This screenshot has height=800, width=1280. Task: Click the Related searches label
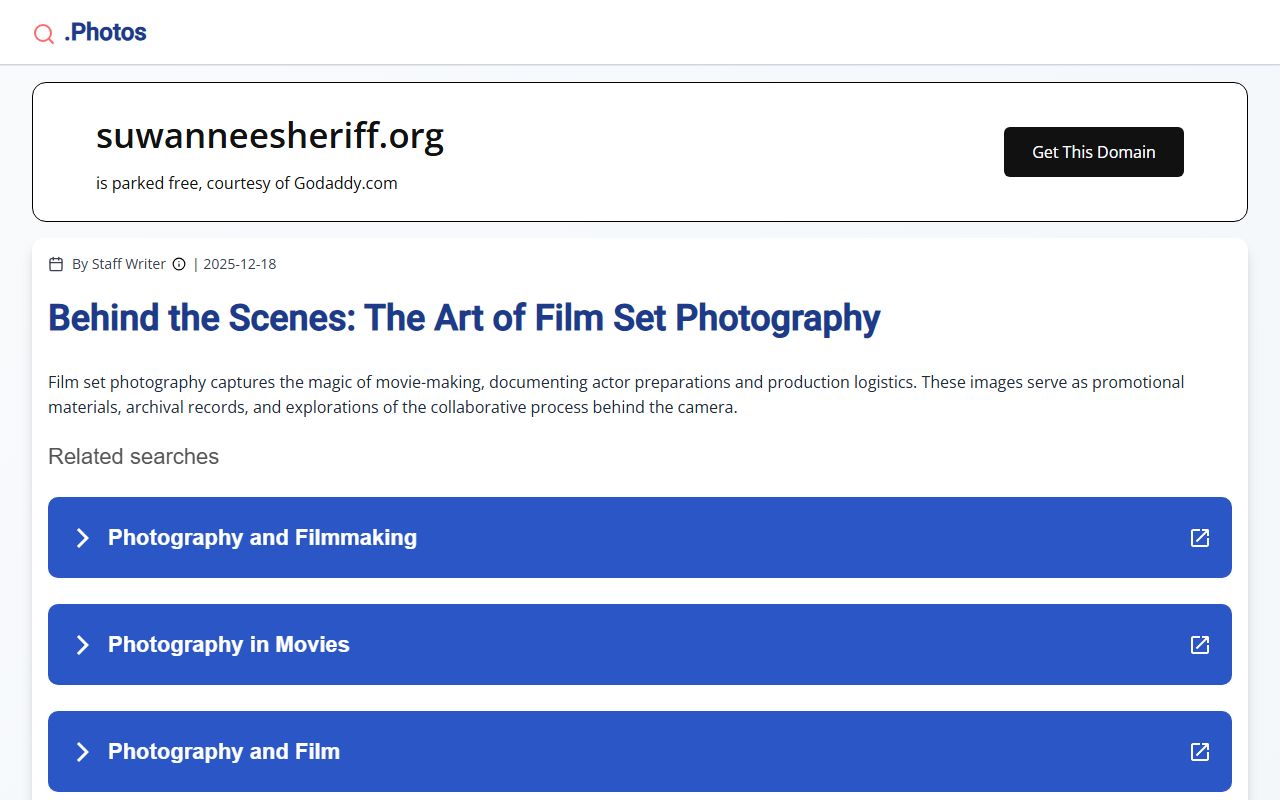[x=133, y=457]
